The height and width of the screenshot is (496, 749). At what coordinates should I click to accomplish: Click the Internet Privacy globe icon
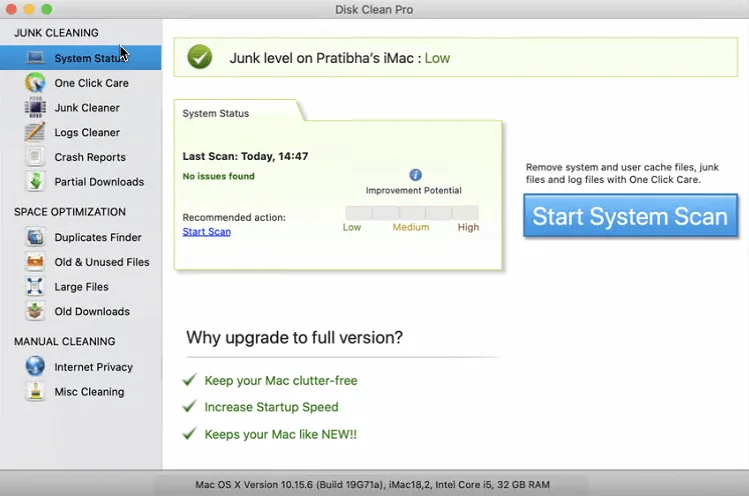pos(35,367)
